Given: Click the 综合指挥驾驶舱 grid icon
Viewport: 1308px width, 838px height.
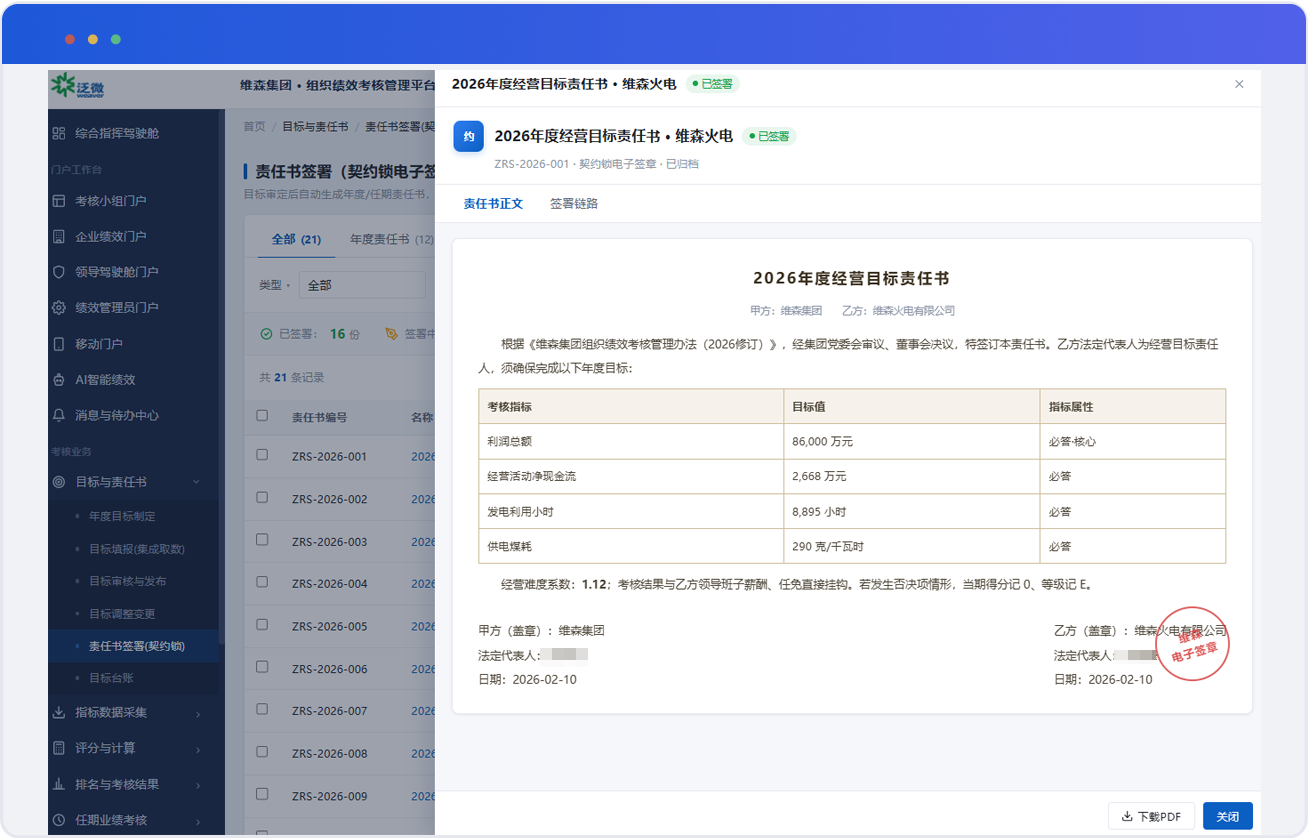Looking at the screenshot, I should [x=59, y=133].
